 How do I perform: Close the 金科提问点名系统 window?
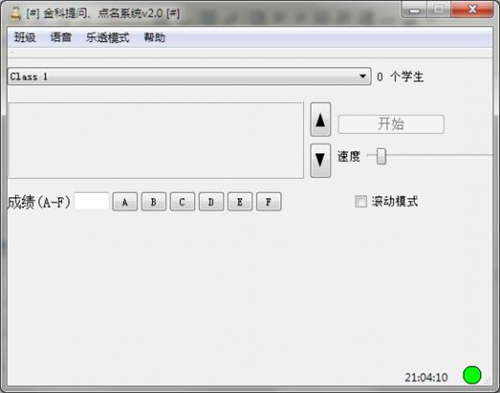[x=472, y=10]
